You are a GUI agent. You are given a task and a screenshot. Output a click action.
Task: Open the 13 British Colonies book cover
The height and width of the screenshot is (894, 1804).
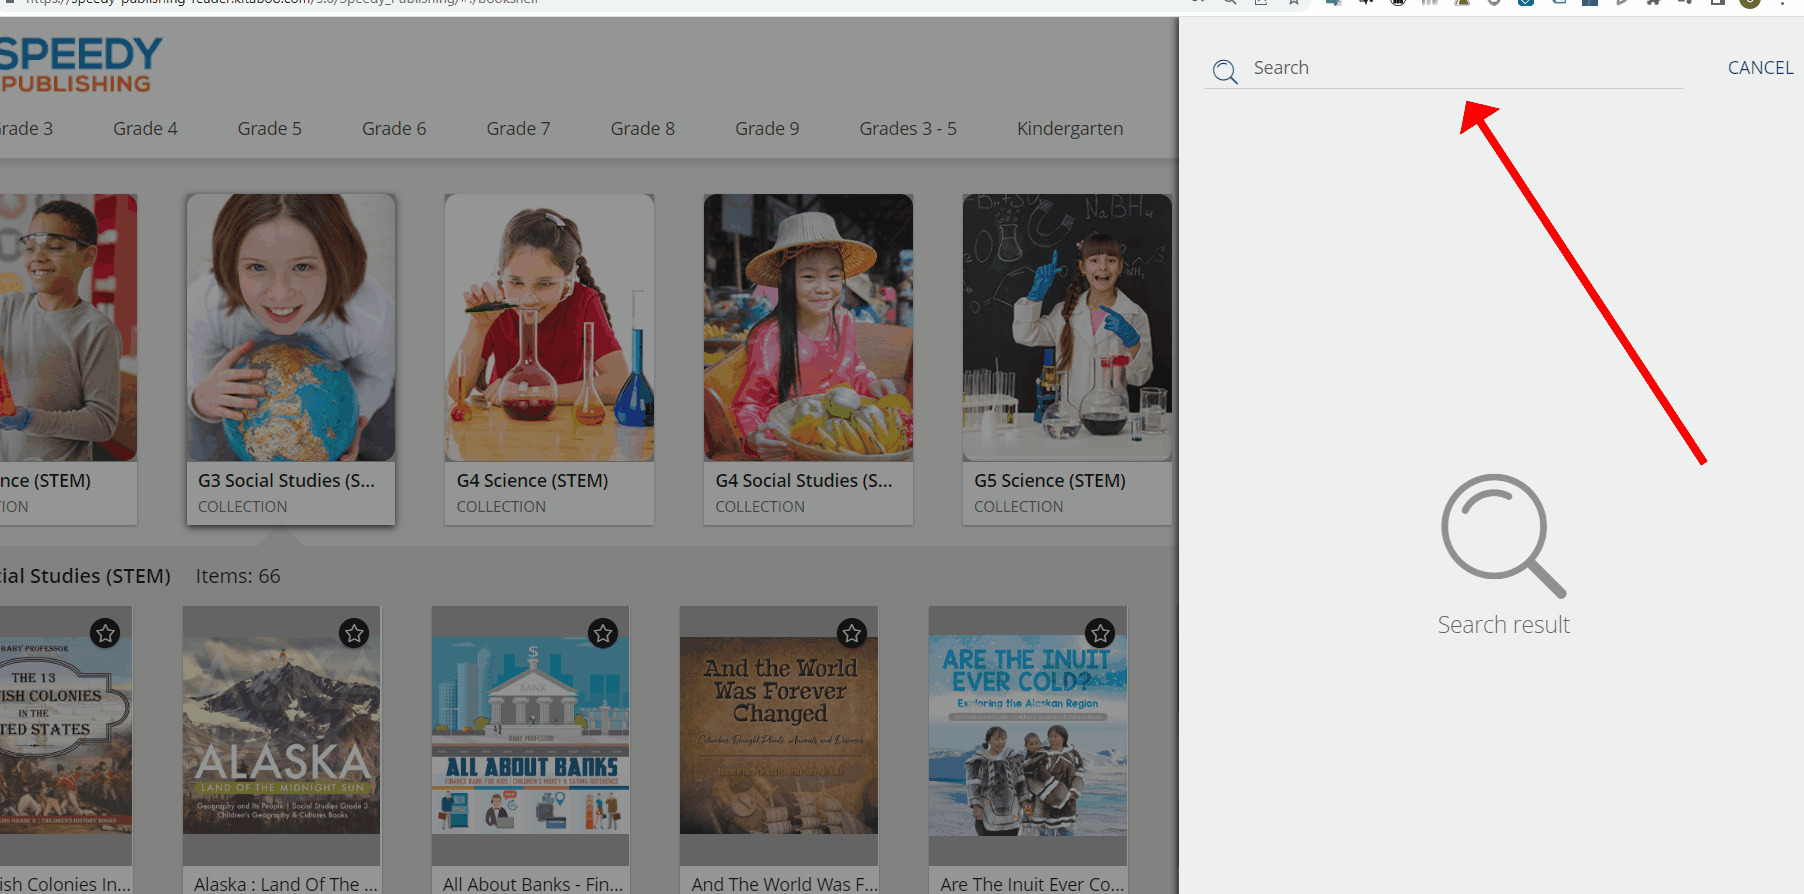point(66,735)
